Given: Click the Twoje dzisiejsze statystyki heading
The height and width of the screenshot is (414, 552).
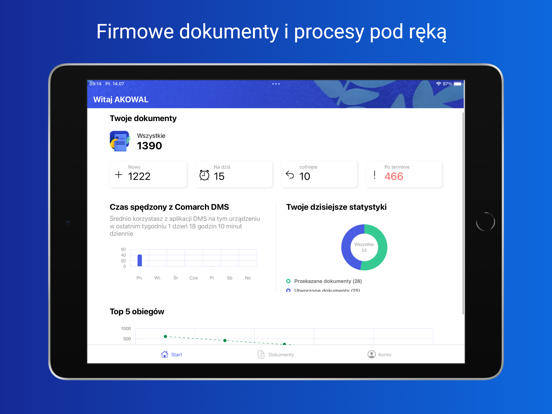Looking at the screenshot, I should [336, 207].
